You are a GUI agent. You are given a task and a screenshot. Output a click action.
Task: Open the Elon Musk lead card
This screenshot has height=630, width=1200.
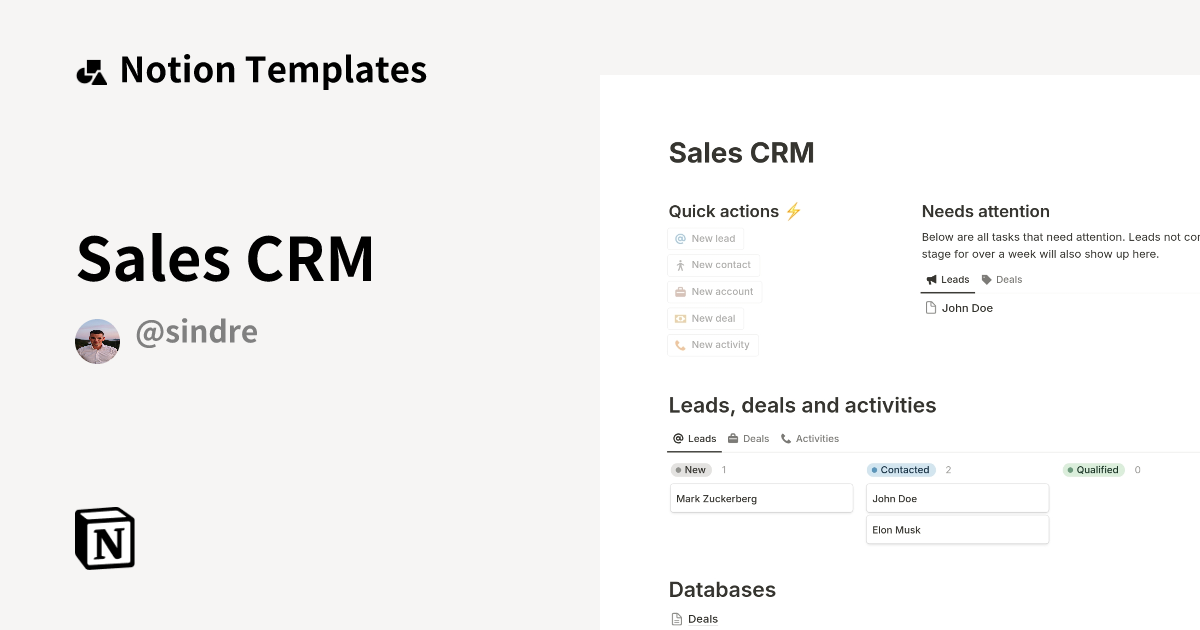coord(957,530)
